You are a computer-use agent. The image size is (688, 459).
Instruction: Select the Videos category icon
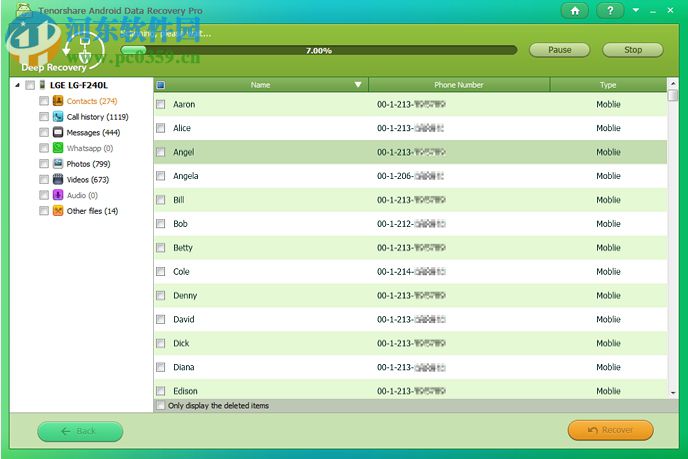click(x=58, y=179)
